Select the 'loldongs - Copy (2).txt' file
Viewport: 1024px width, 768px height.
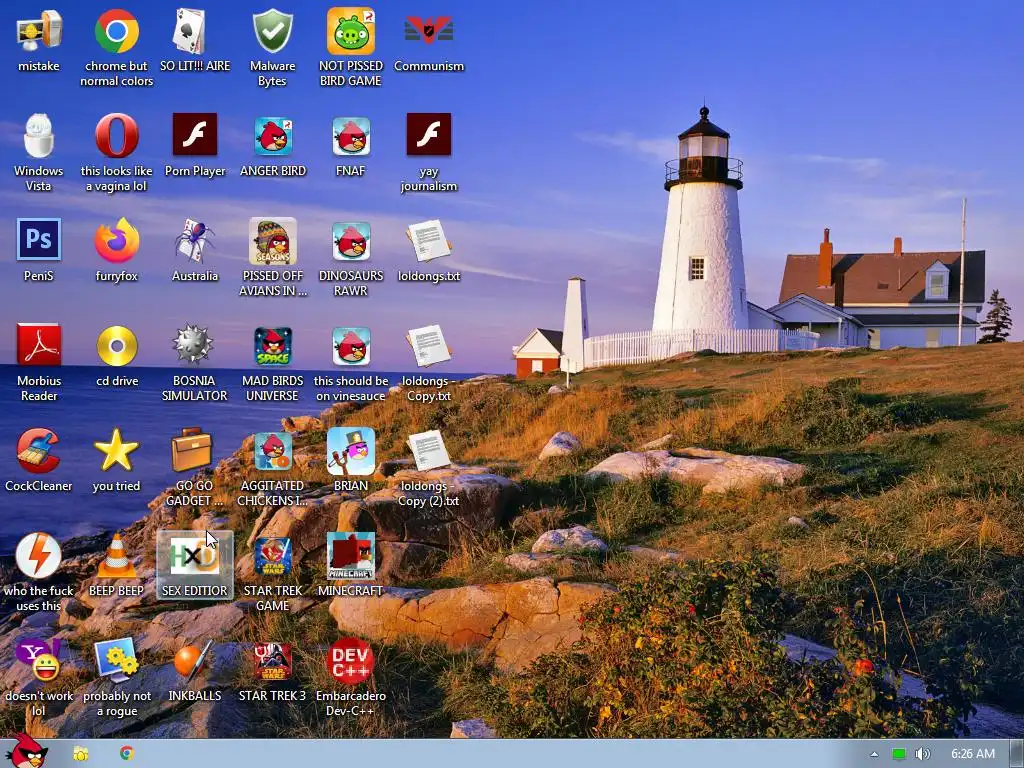click(429, 450)
